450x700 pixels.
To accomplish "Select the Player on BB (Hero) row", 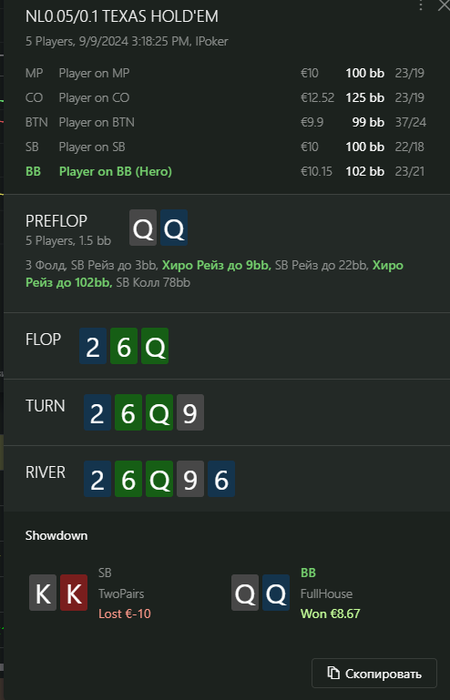I will point(225,171).
